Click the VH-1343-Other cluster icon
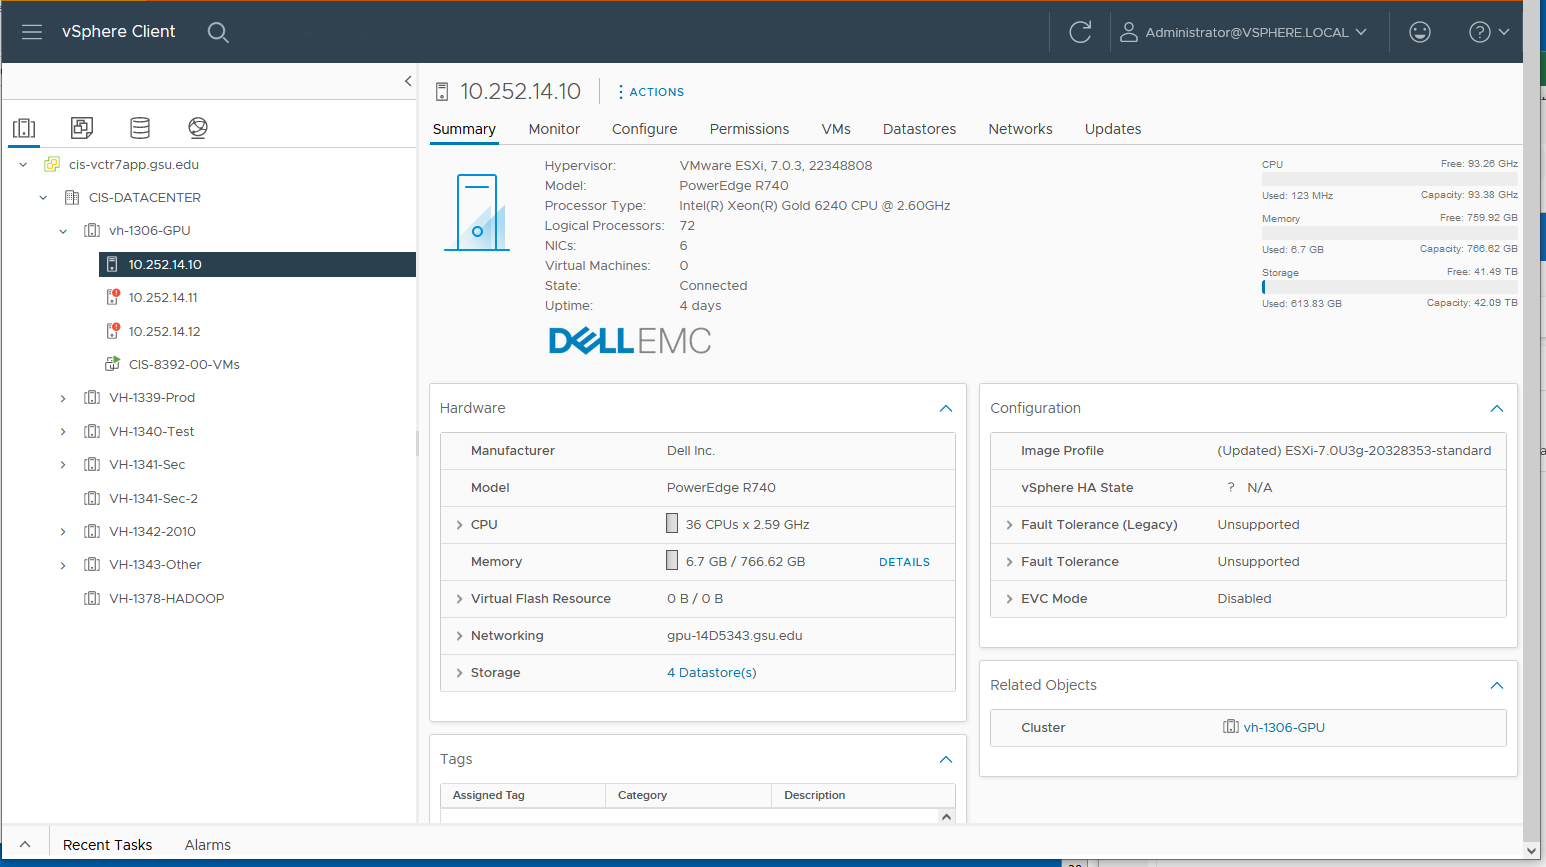Viewport: 1546px width, 867px height. 92,565
